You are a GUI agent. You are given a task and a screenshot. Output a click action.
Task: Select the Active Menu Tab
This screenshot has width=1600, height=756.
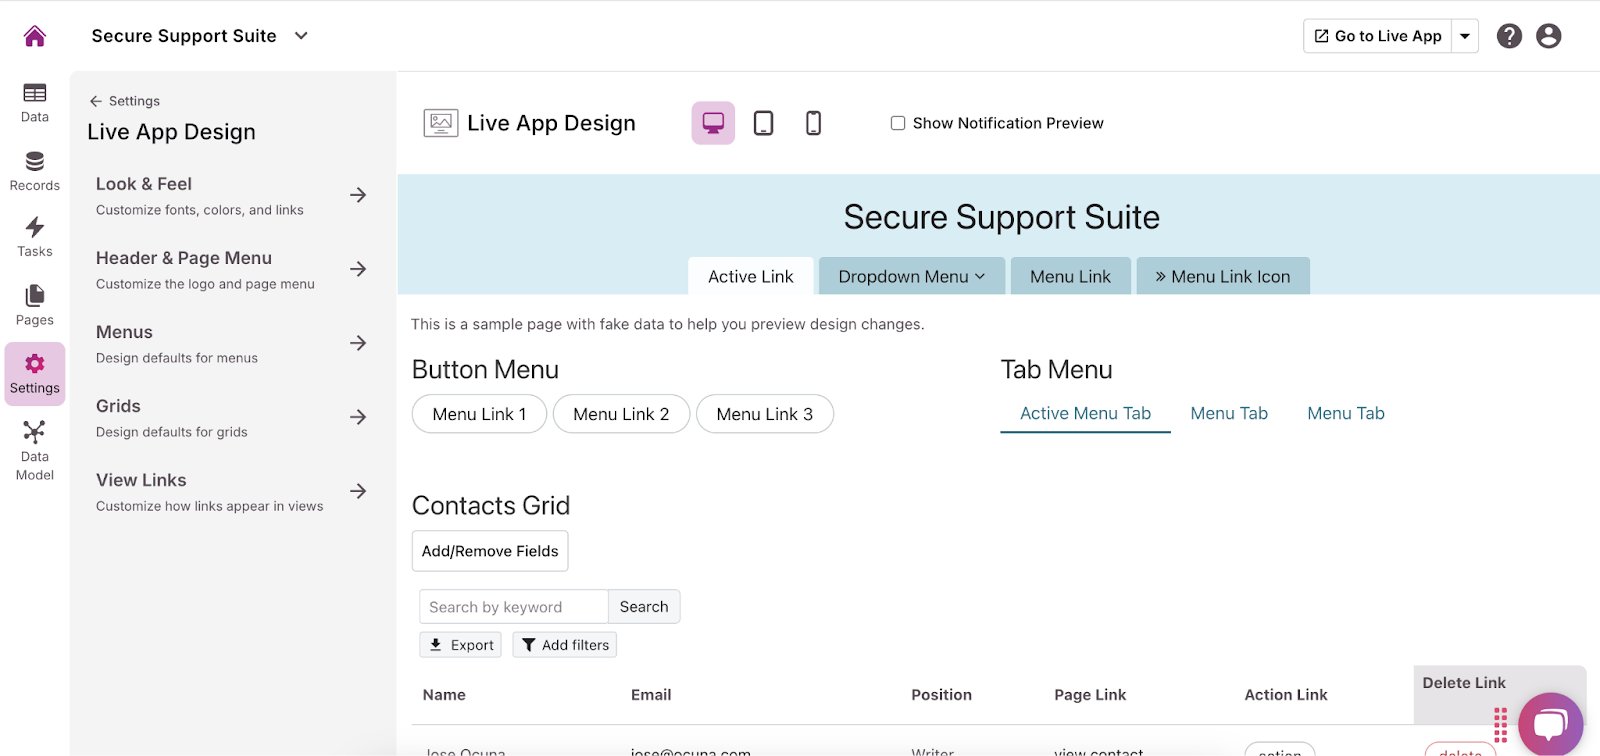1085,414
